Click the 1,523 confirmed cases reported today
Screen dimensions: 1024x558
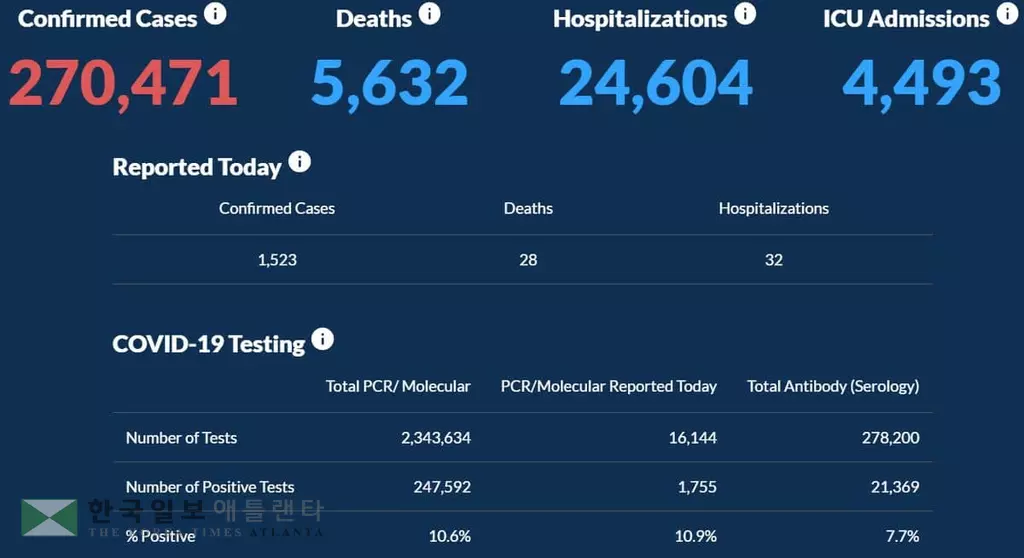[x=277, y=260]
